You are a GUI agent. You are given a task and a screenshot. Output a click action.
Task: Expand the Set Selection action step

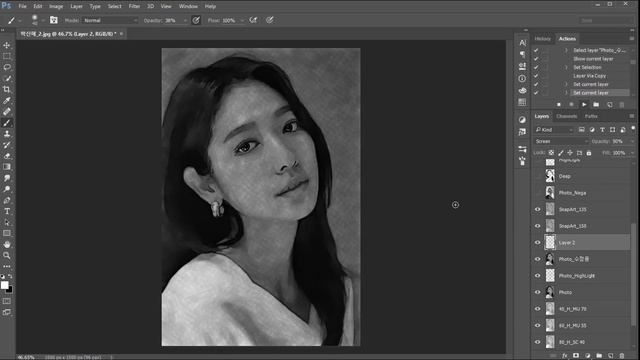[566, 67]
